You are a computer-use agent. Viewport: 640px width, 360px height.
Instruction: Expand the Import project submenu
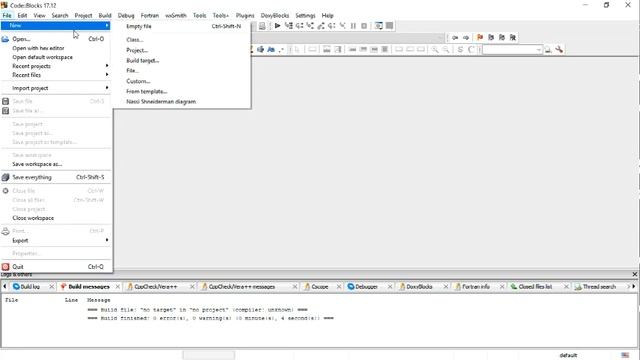pyautogui.click(x=56, y=88)
